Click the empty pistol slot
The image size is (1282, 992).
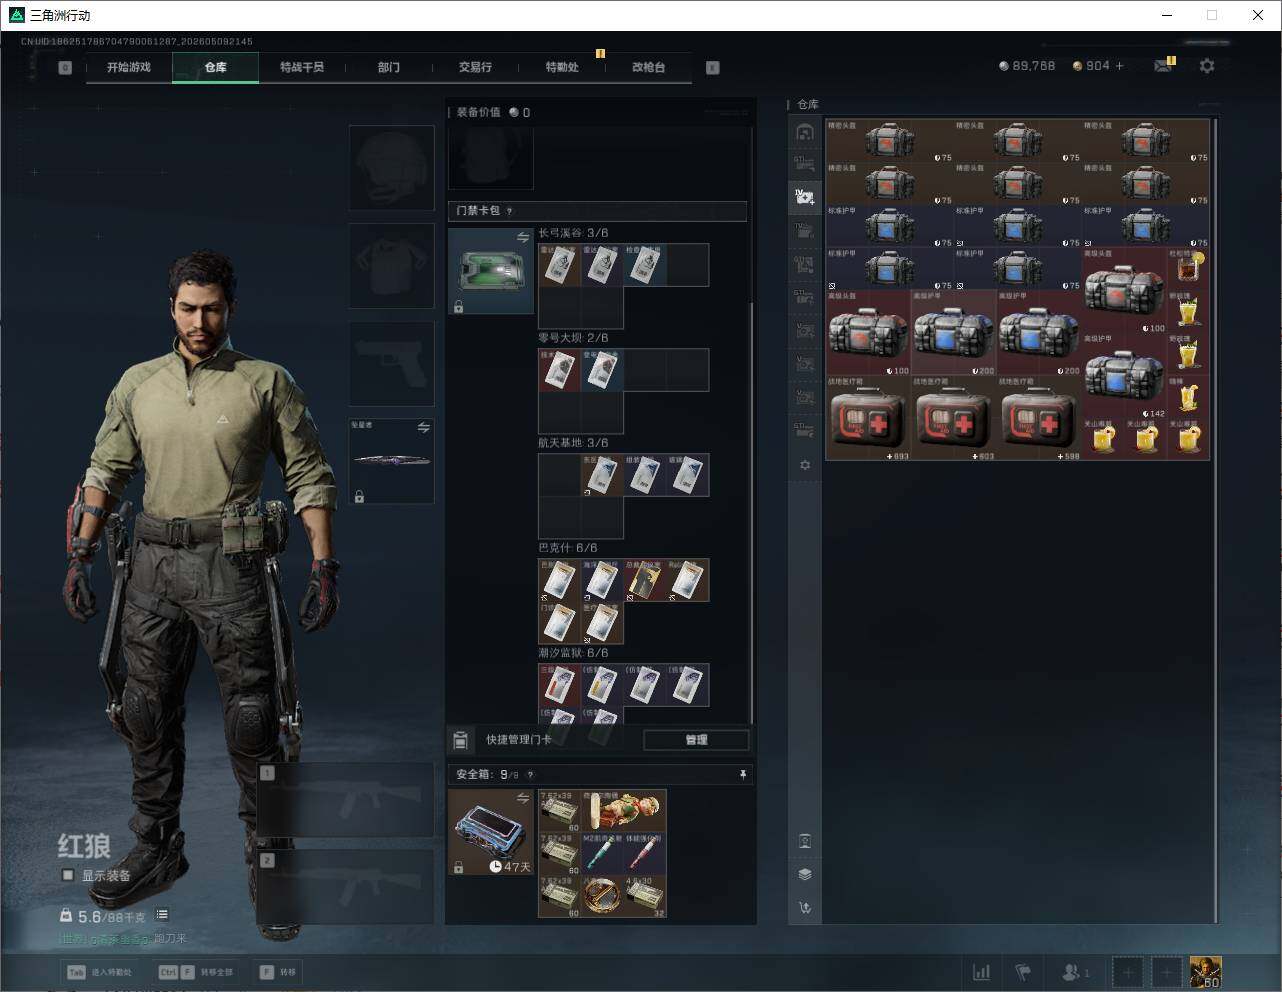[x=391, y=363]
